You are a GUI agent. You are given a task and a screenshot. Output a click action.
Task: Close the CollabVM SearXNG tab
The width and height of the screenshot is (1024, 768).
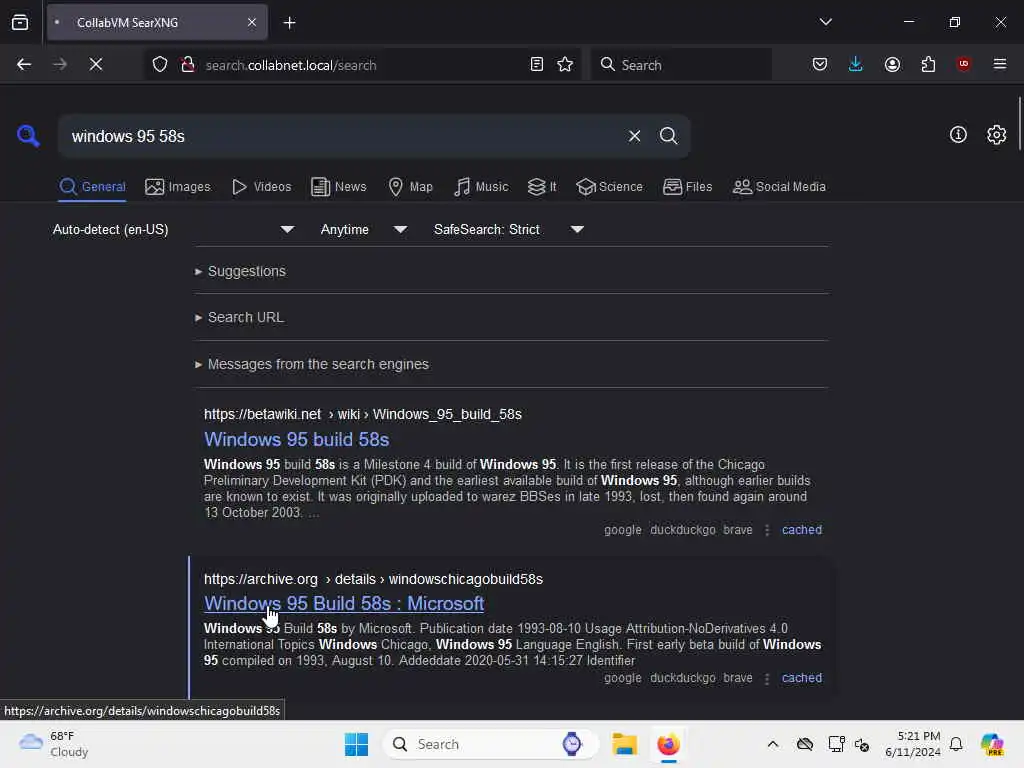252,22
